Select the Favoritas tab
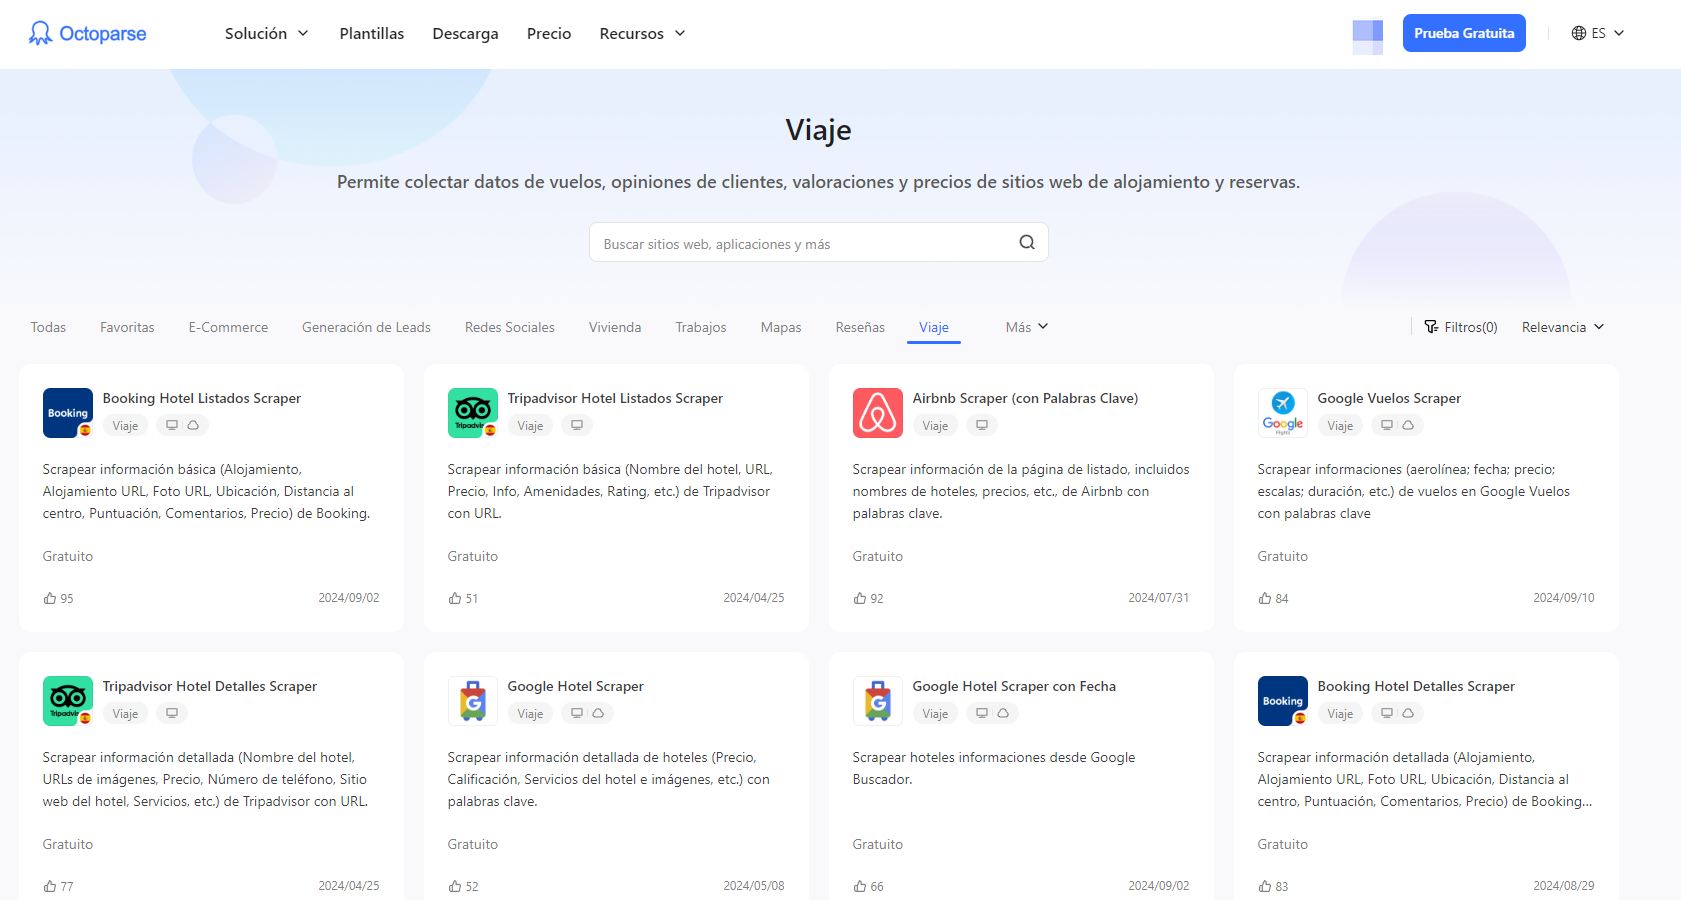Image resolution: width=1681 pixels, height=900 pixels. click(x=127, y=327)
